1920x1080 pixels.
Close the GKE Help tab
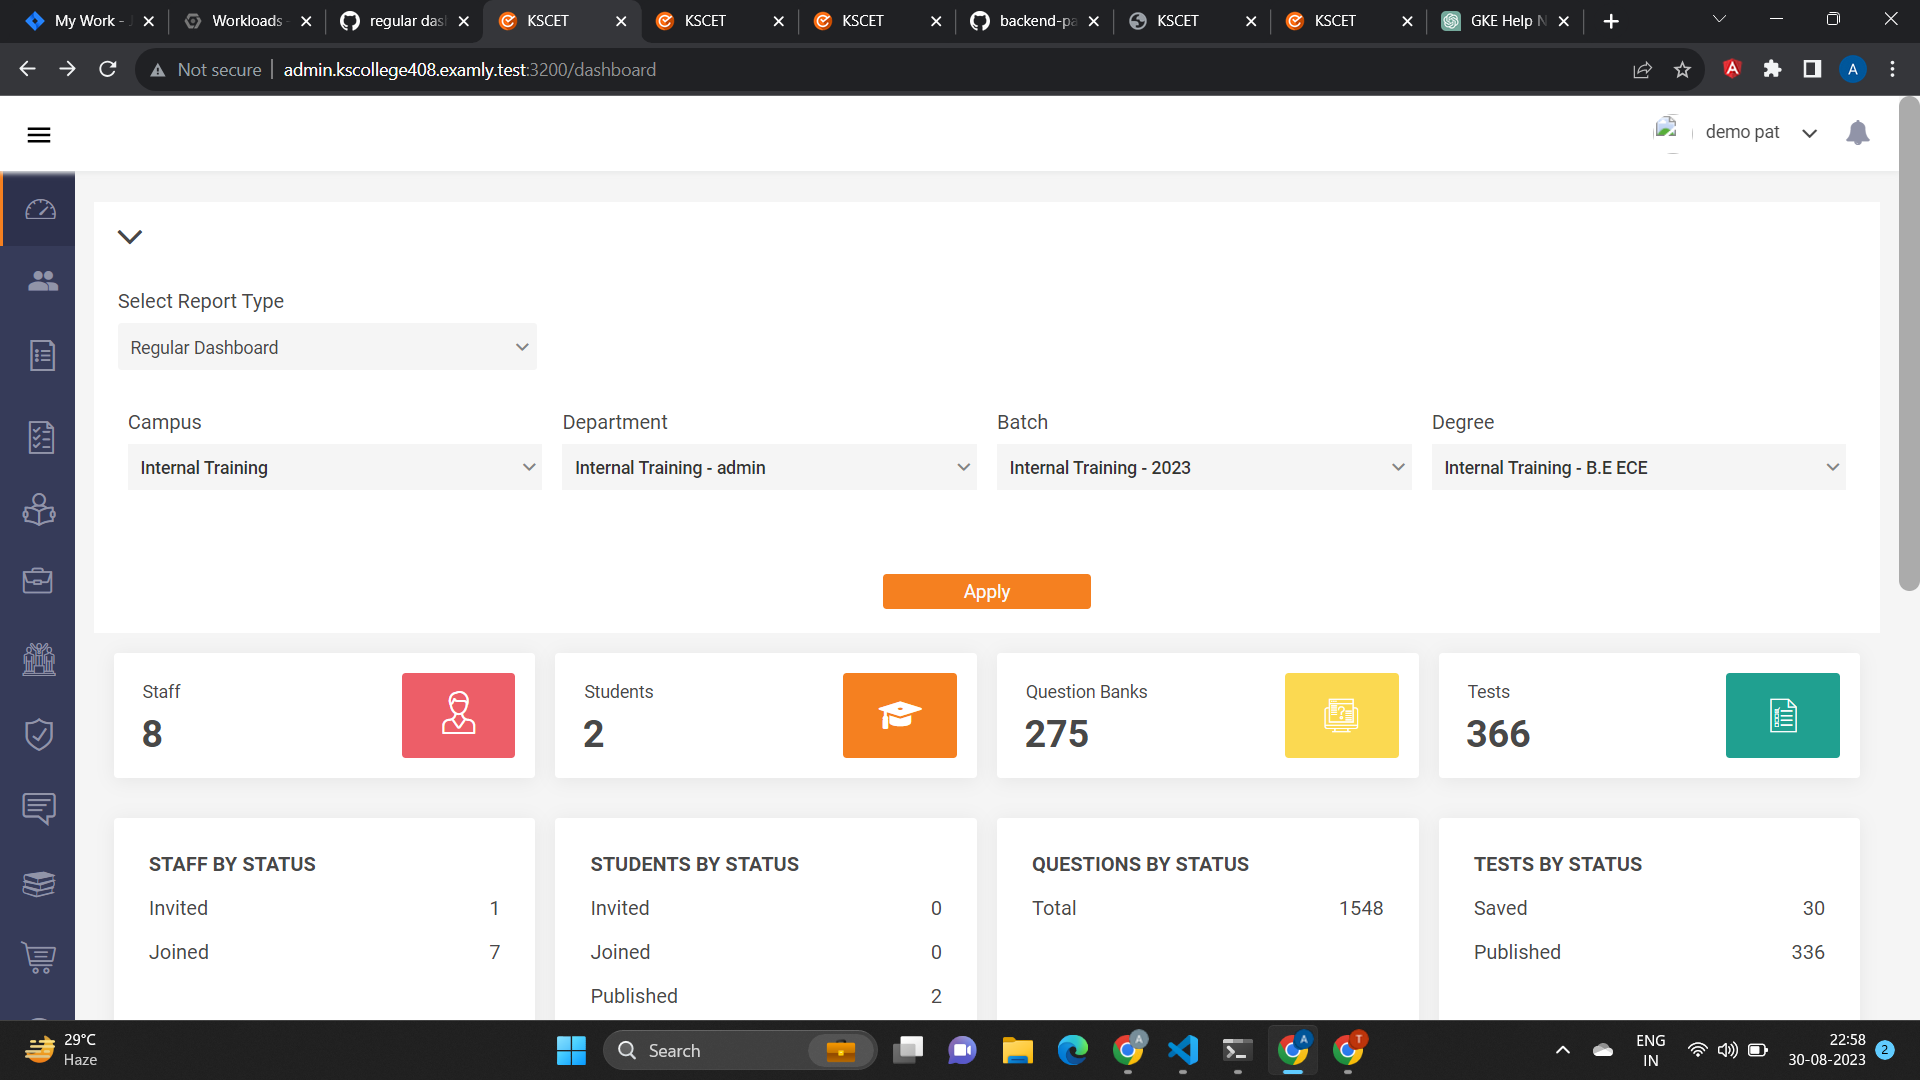tap(1564, 21)
